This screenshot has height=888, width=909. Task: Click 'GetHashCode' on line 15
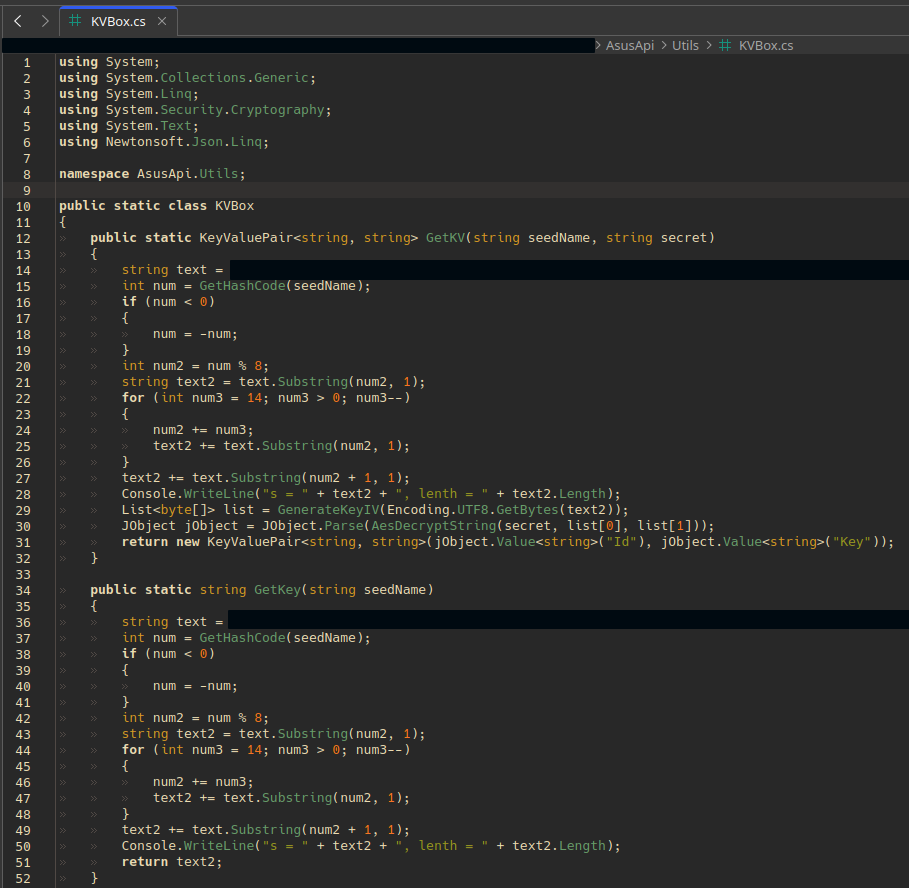(x=242, y=286)
